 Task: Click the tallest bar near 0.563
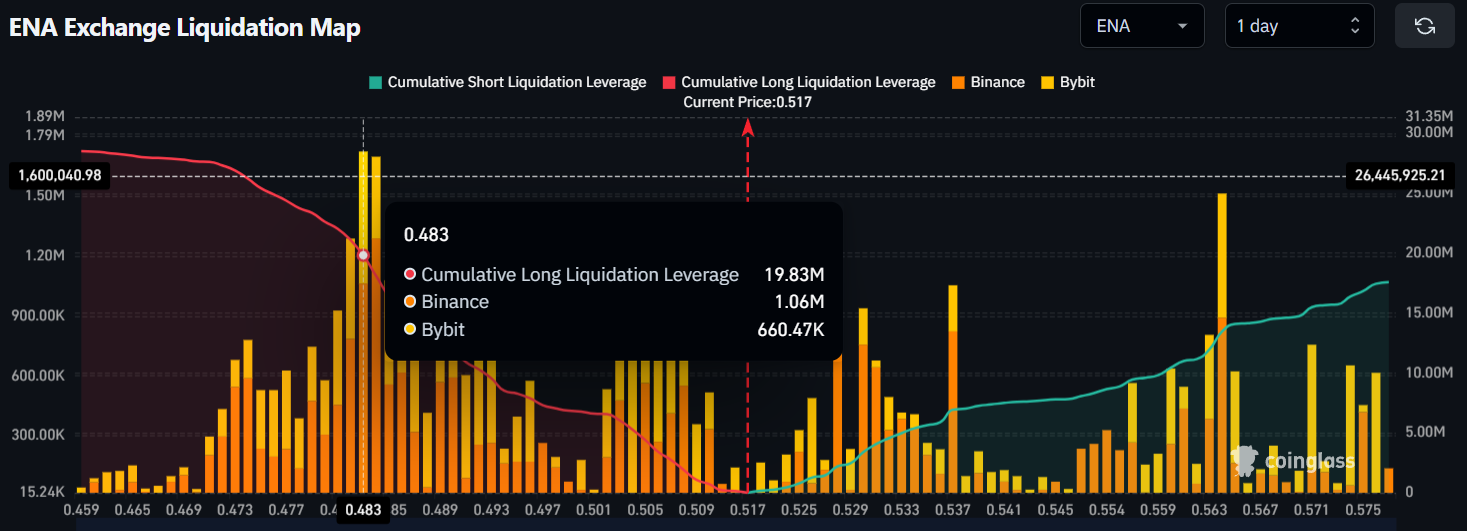coord(1222,342)
